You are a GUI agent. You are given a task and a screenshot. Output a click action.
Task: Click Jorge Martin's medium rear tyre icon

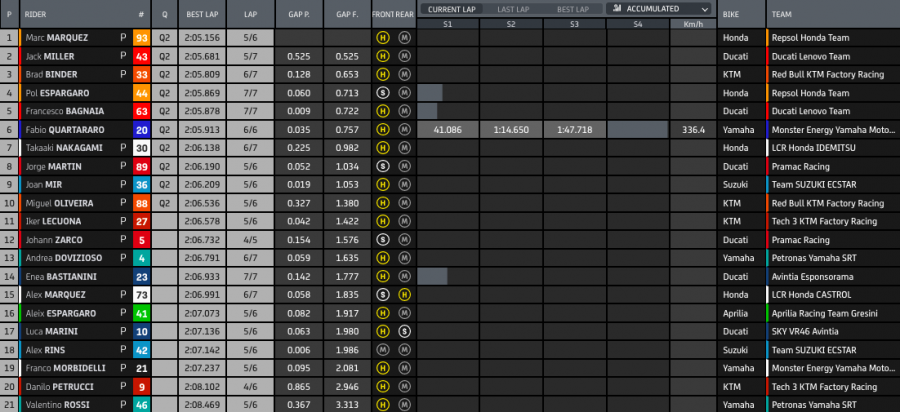[404, 166]
